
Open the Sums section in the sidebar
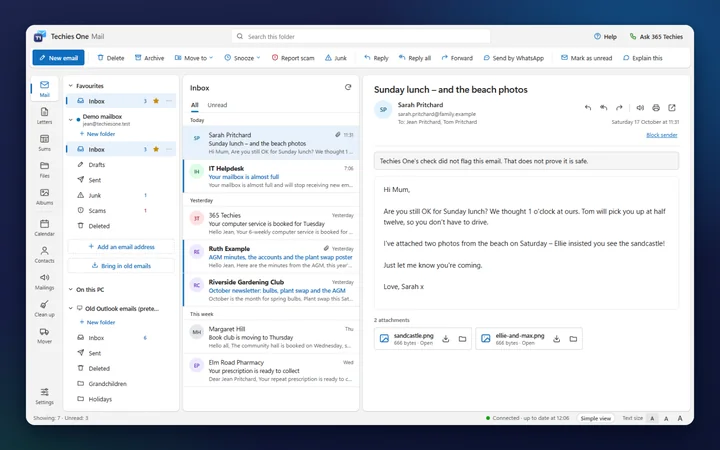click(x=45, y=143)
